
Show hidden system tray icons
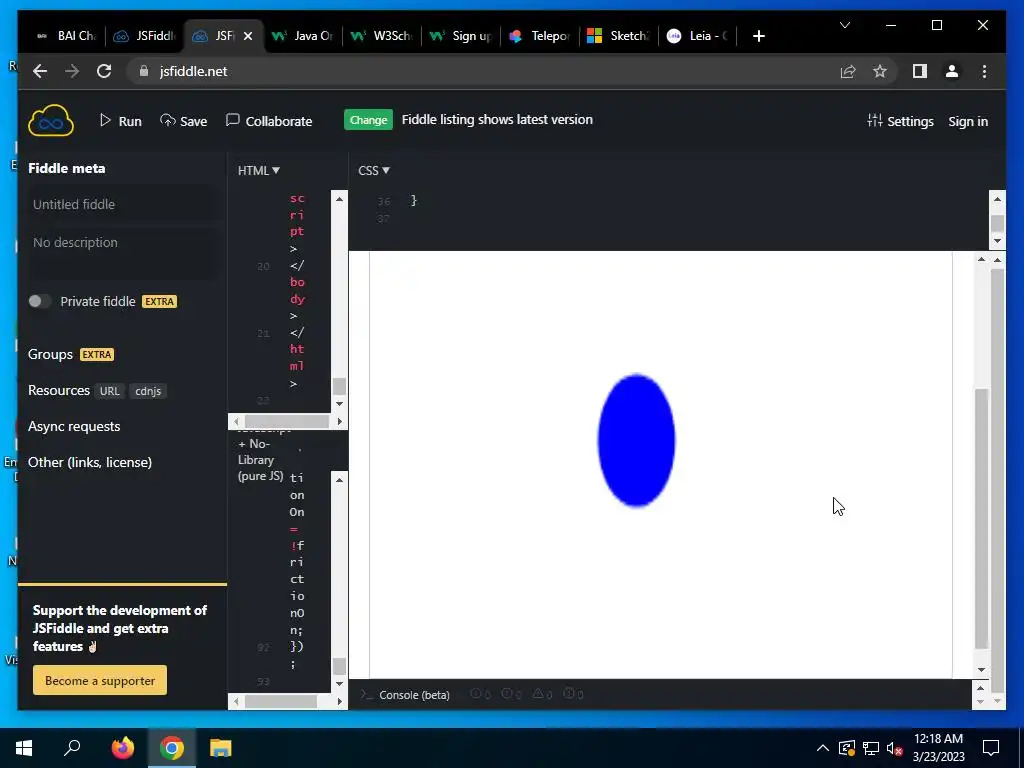tap(823, 748)
